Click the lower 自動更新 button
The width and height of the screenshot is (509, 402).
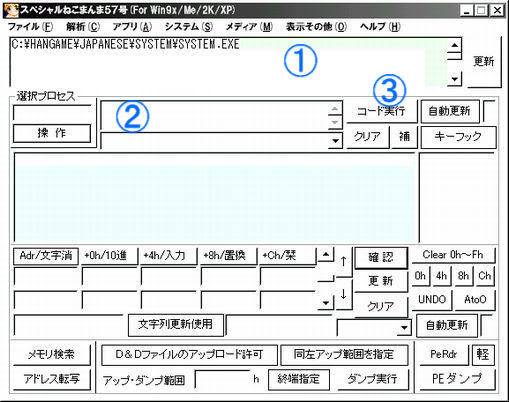447,325
